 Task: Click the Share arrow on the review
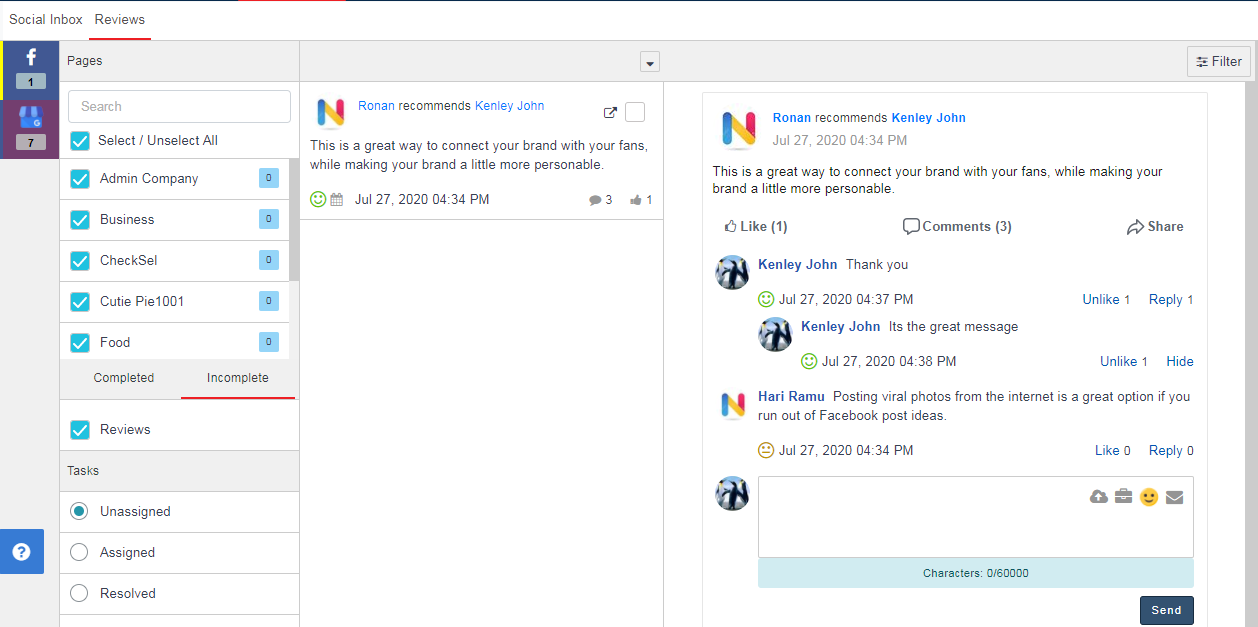(x=1154, y=227)
